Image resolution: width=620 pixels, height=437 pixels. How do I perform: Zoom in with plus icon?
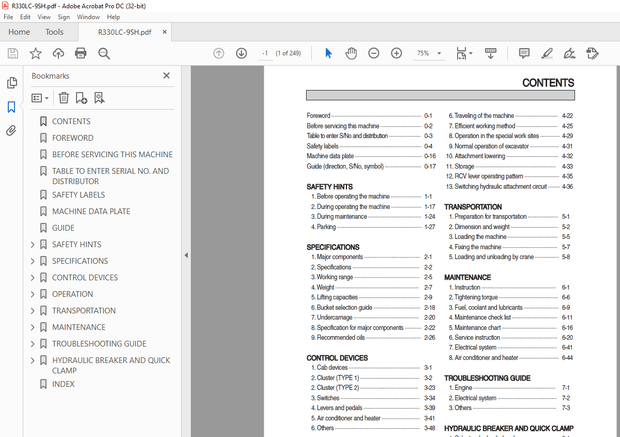coord(397,53)
